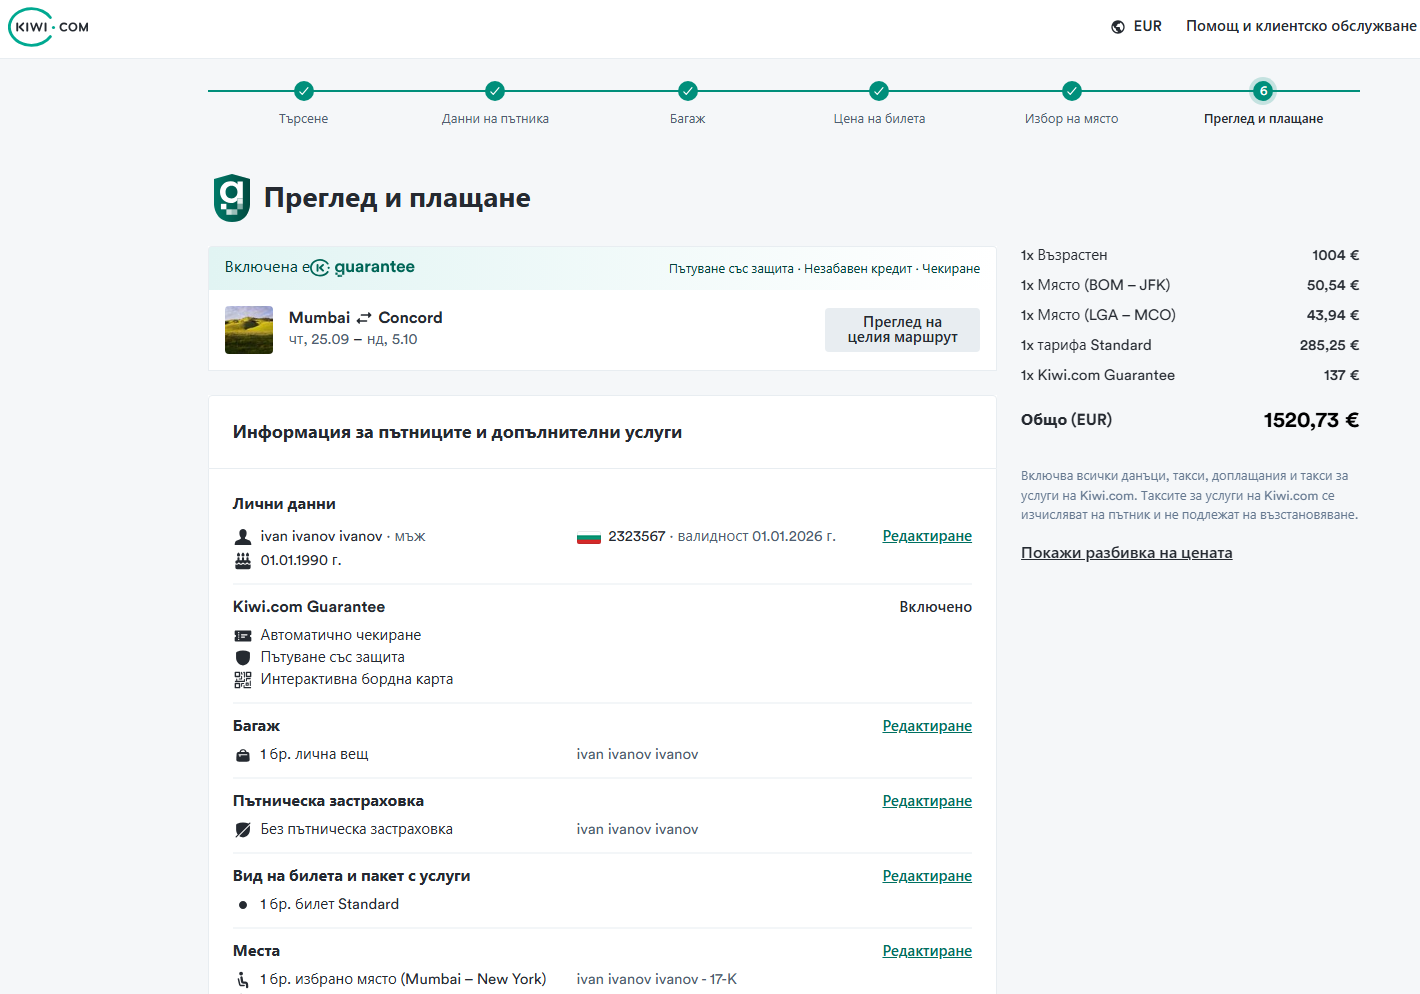Click the Търсене step checkmark icon
The width and height of the screenshot is (1420, 994).
(304, 91)
